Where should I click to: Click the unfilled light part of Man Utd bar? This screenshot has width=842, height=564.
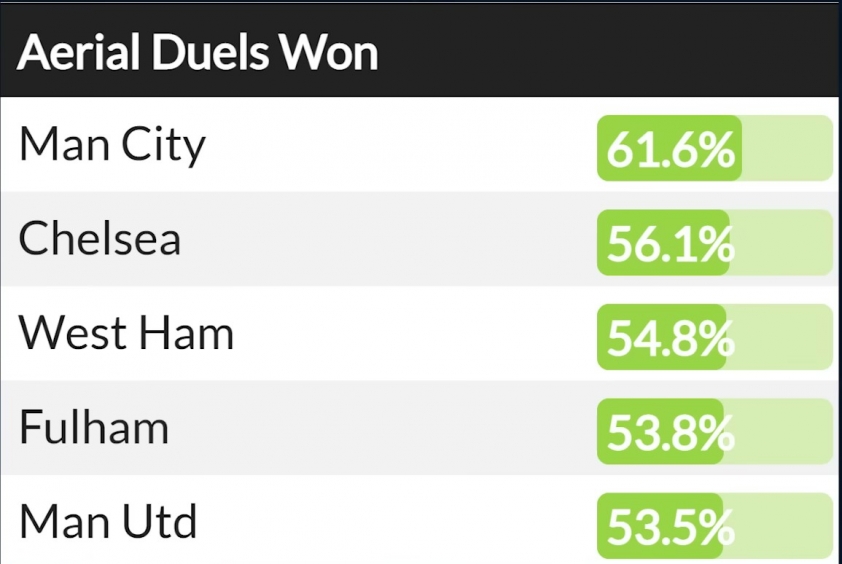tap(778, 526)
